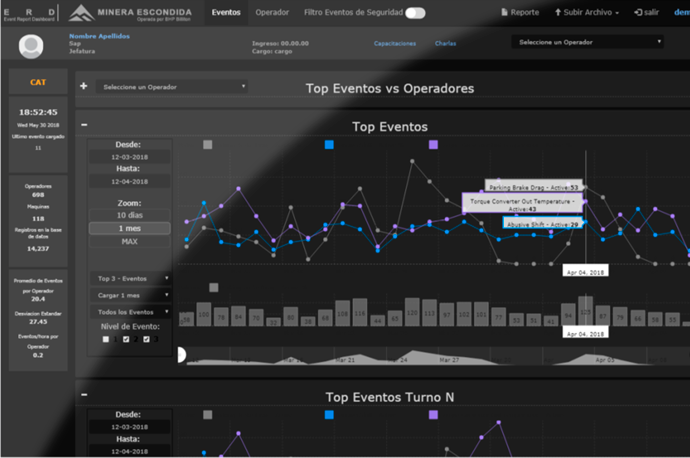Open the Subir Archivo menu
The image size is (690, 458).
click(587, 13)
